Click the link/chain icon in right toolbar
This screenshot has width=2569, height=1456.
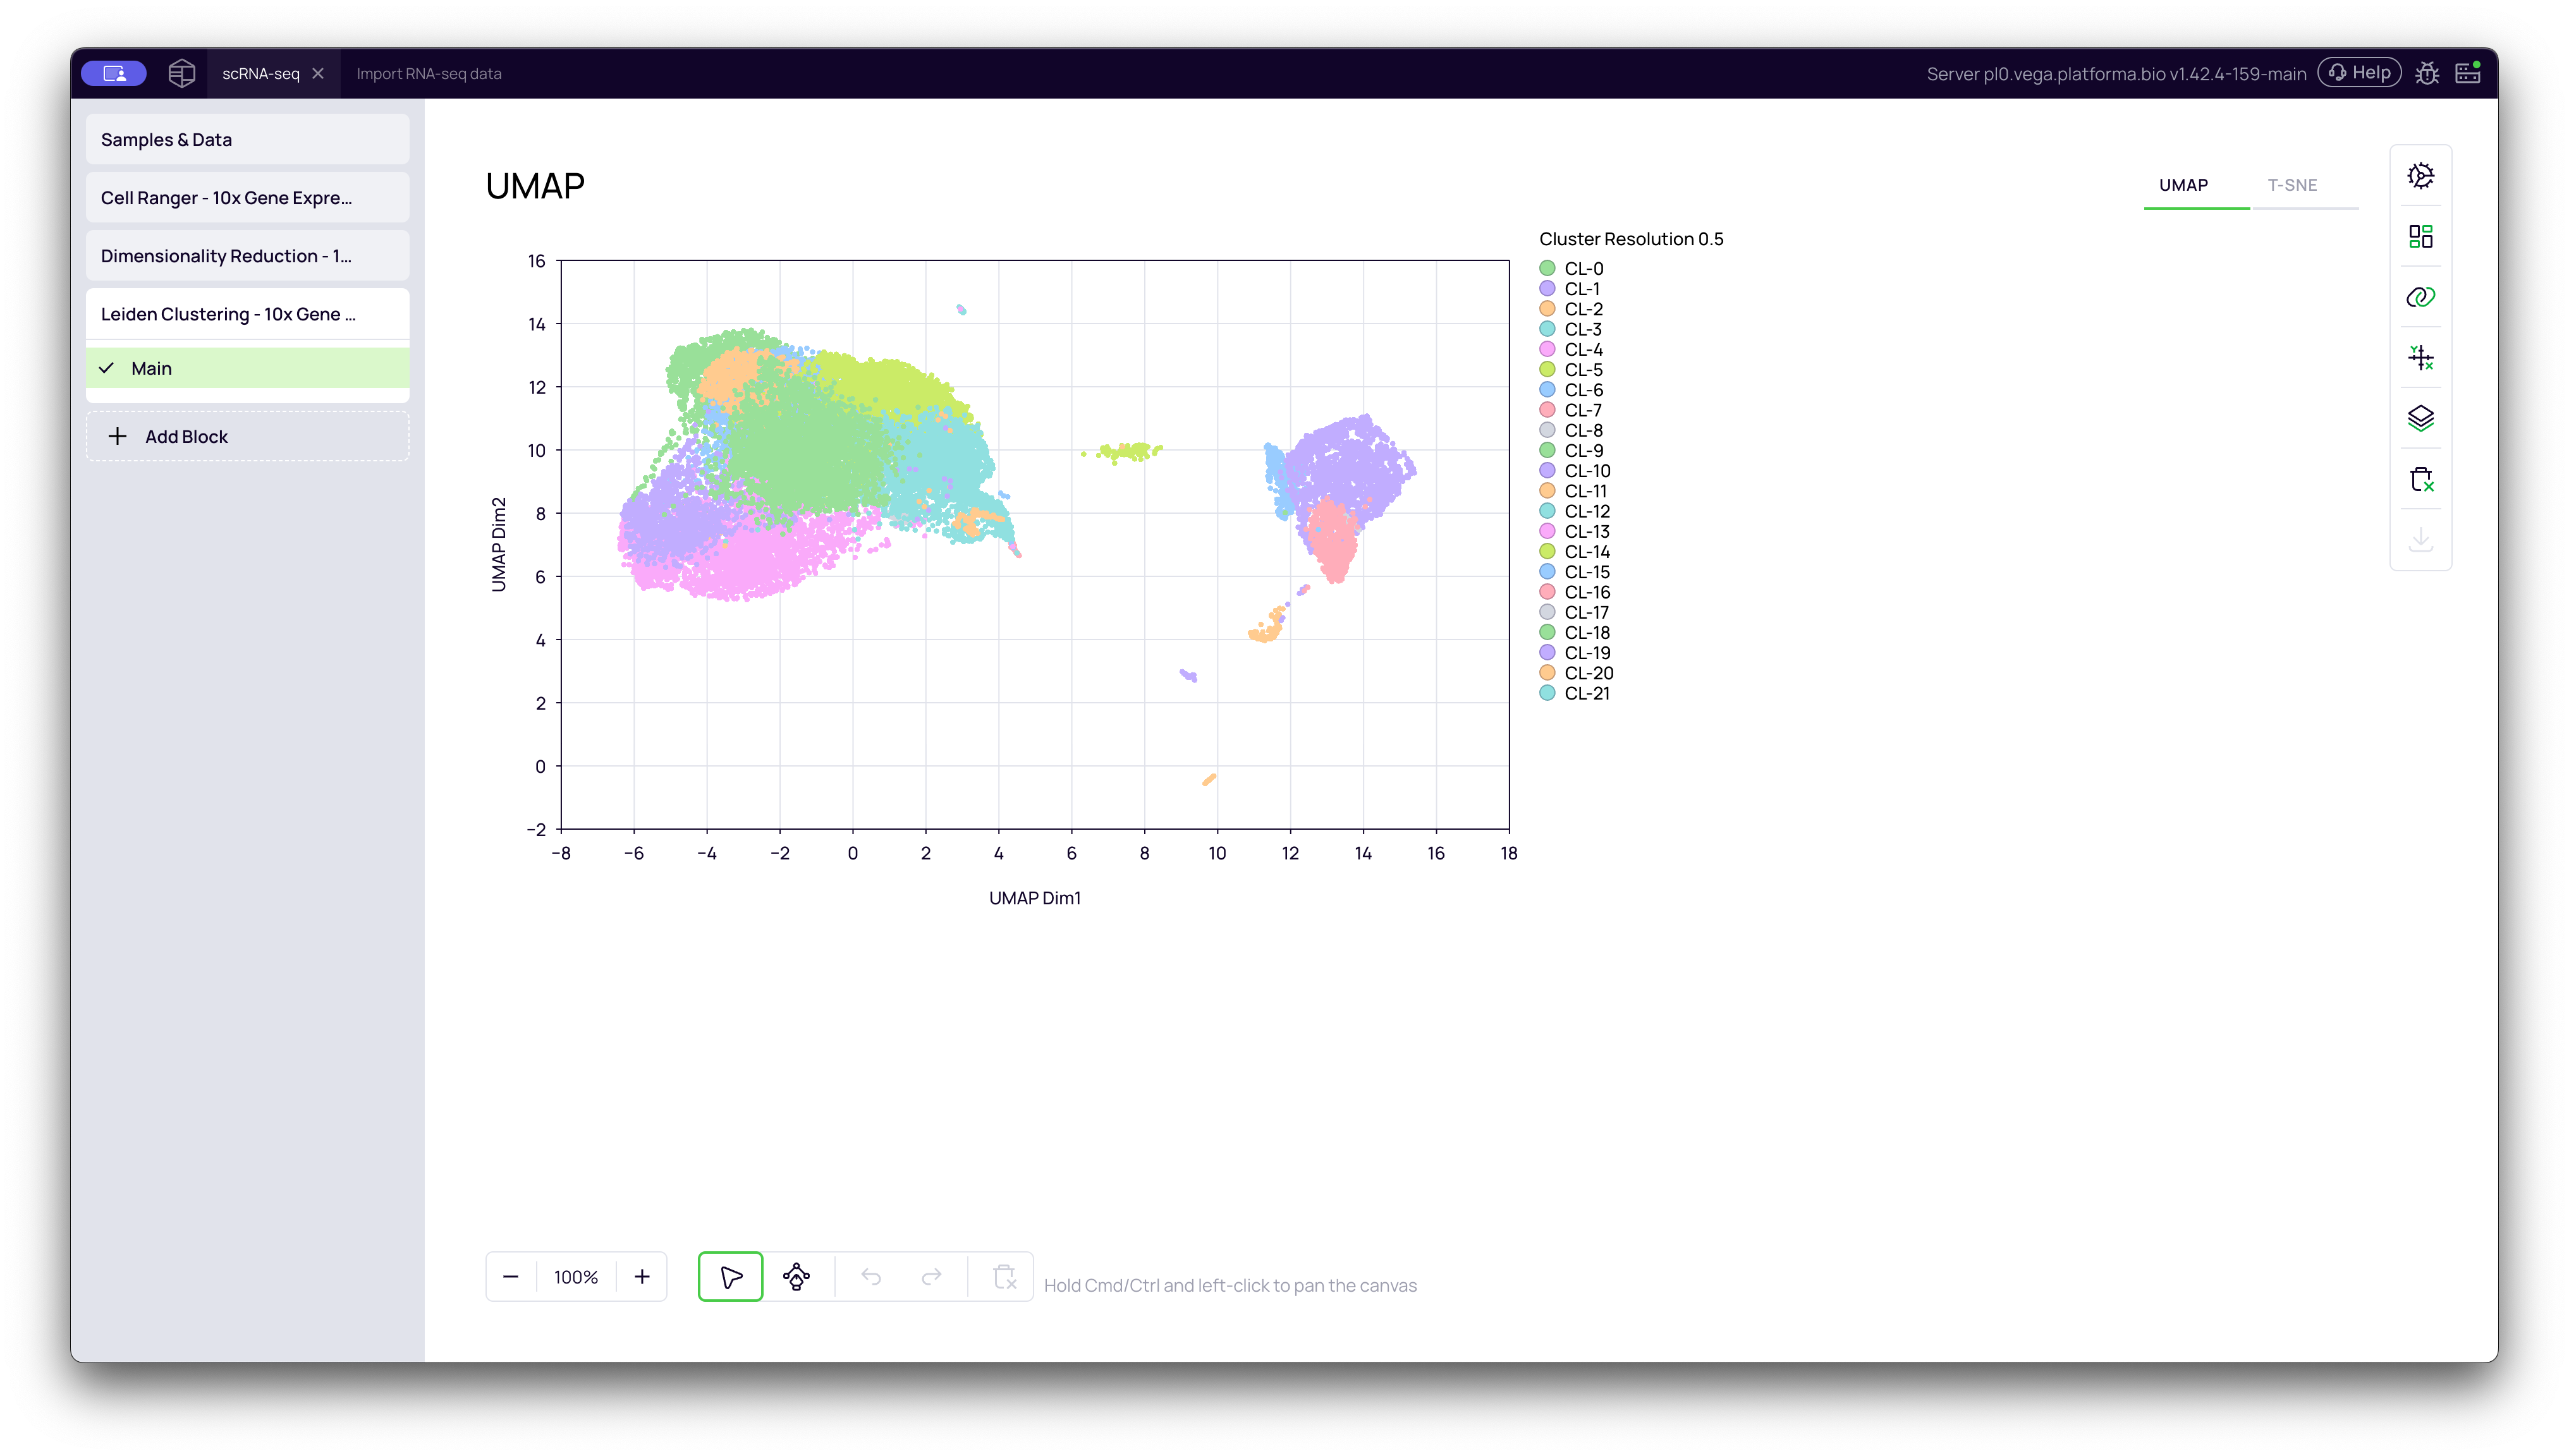[2421, 297]
